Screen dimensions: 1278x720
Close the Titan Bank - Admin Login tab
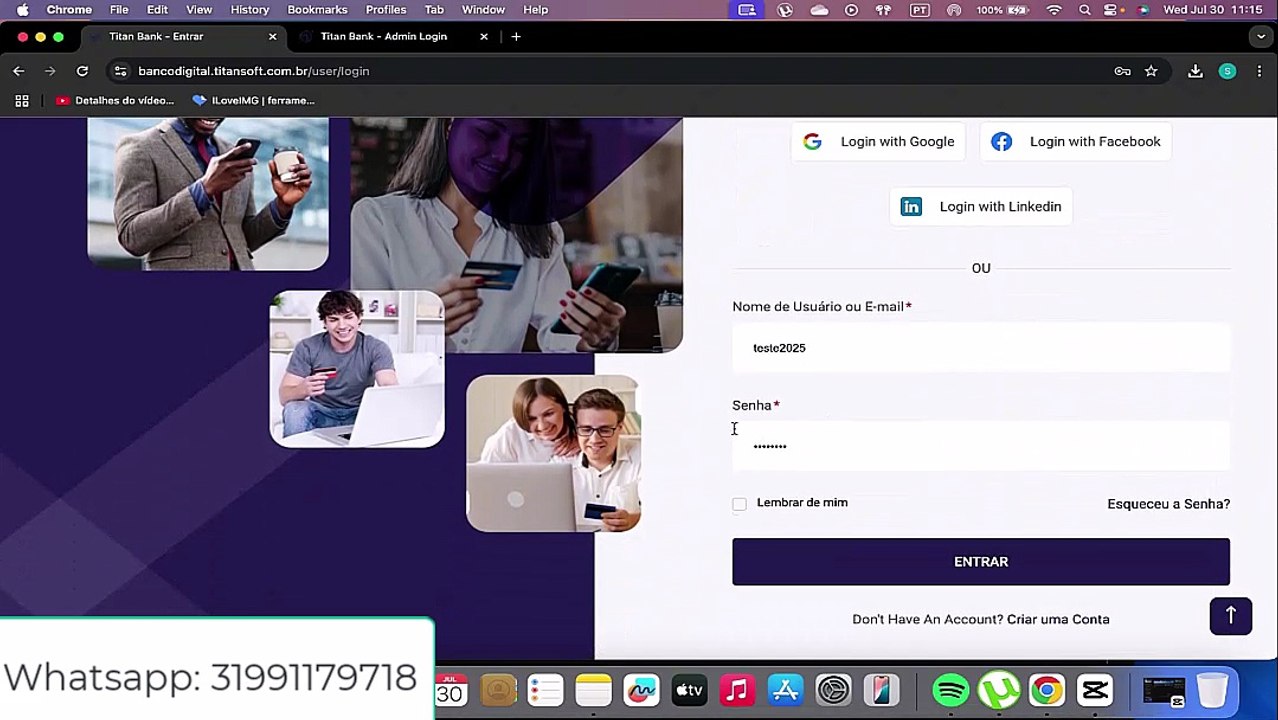(x=484, y=36)
